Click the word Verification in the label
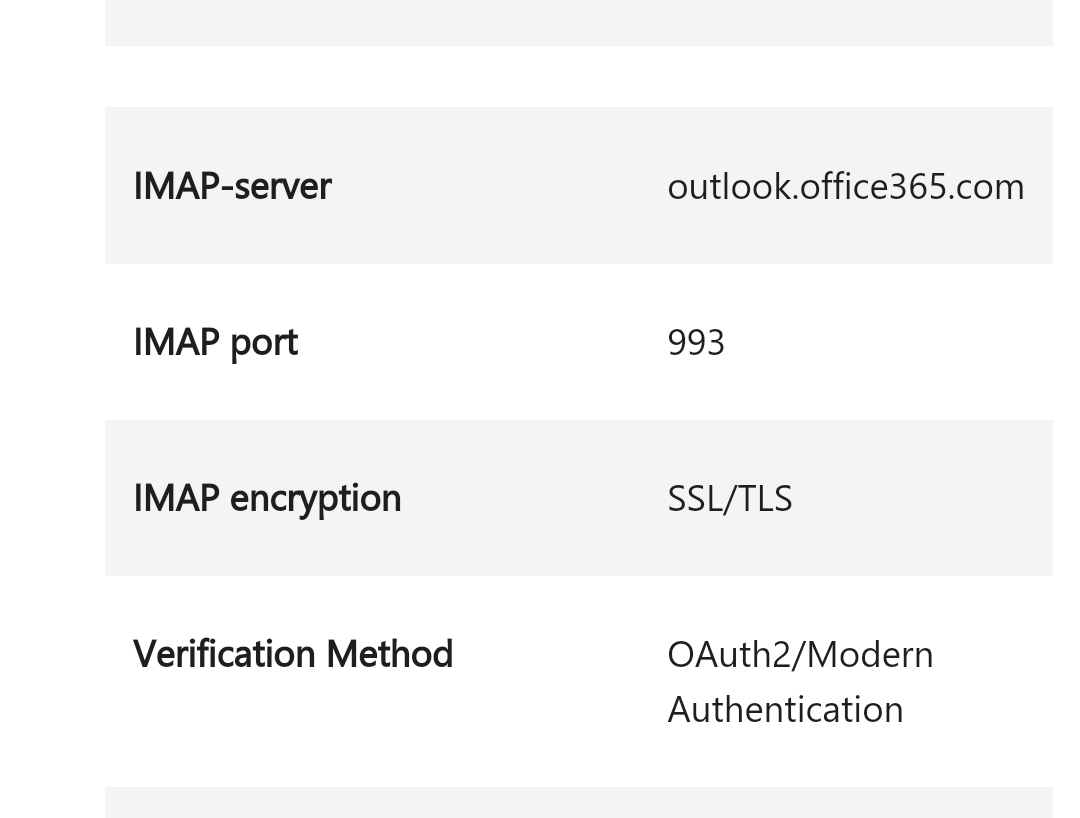1080x818 pixels. [225, 654]
